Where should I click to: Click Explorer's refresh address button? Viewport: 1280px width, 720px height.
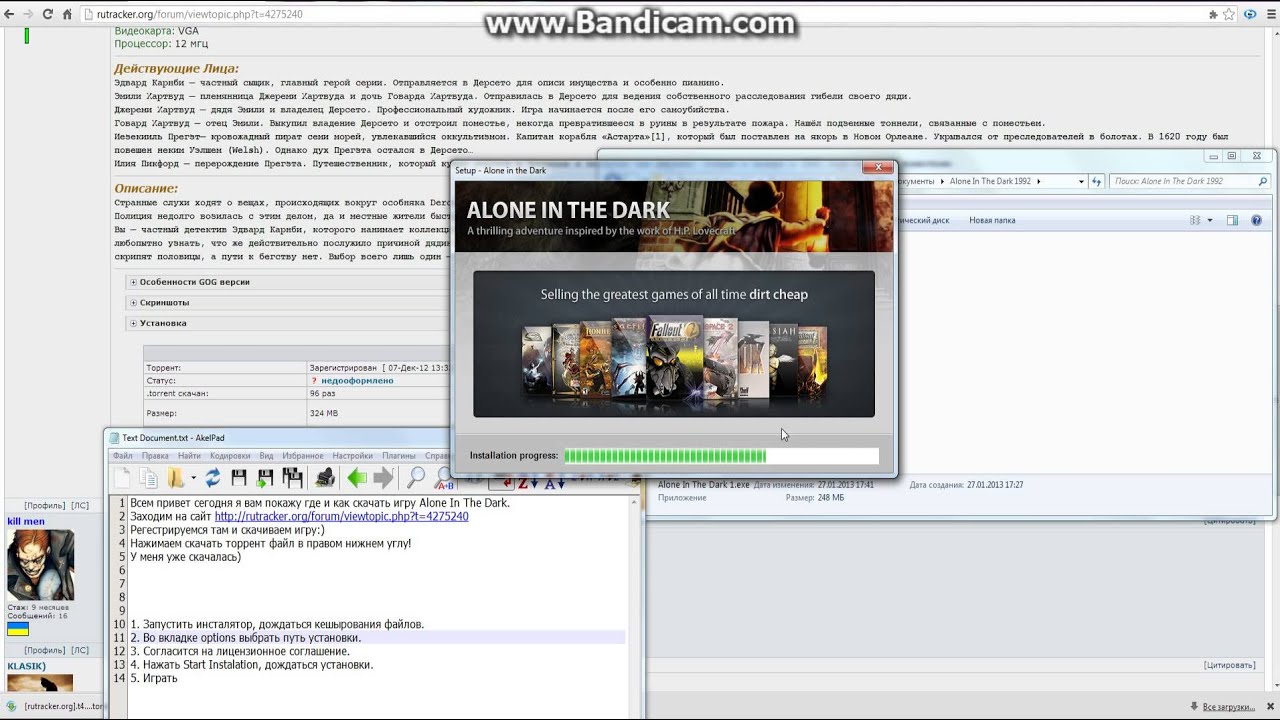coord(1096,181)
